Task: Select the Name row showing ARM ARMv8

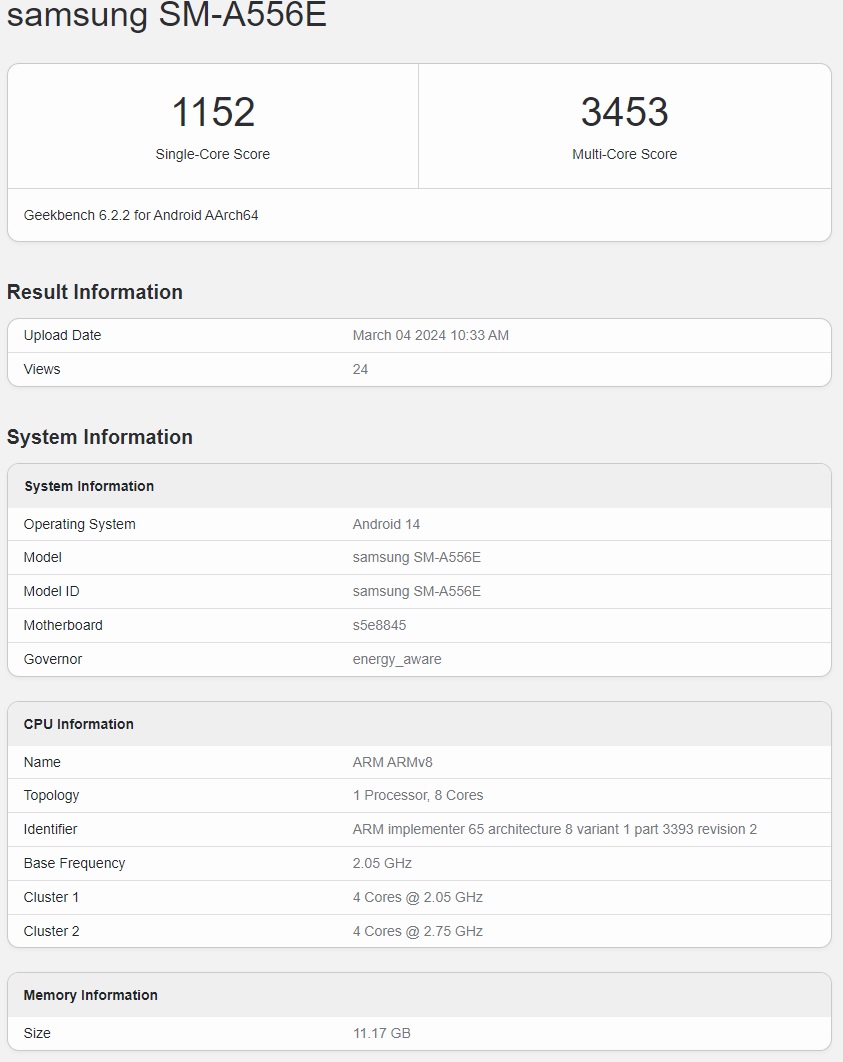Action: 390,762
